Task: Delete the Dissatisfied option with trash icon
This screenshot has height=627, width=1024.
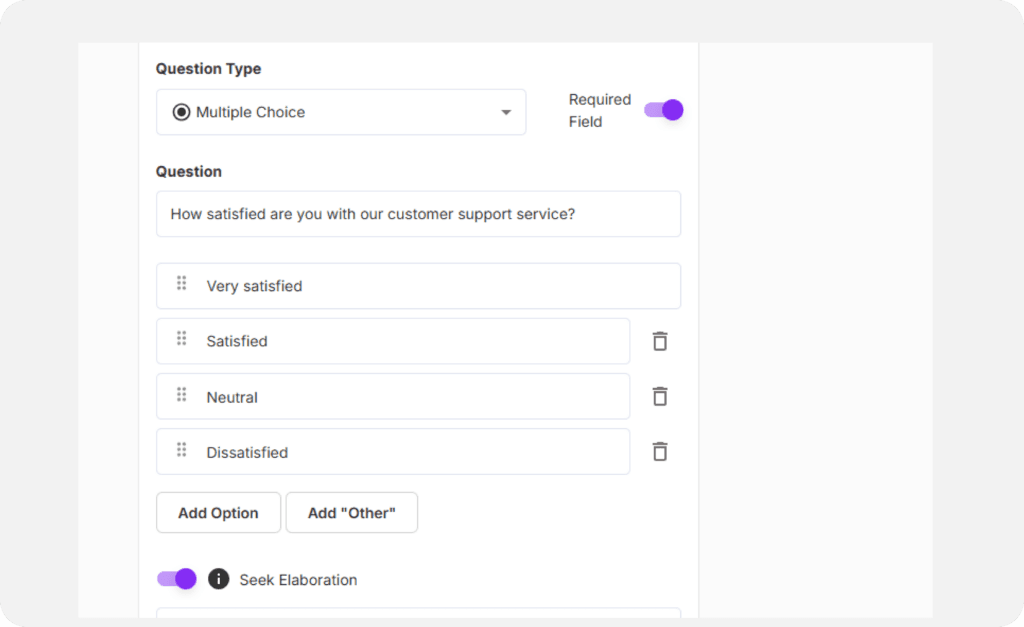Action: 660,452
